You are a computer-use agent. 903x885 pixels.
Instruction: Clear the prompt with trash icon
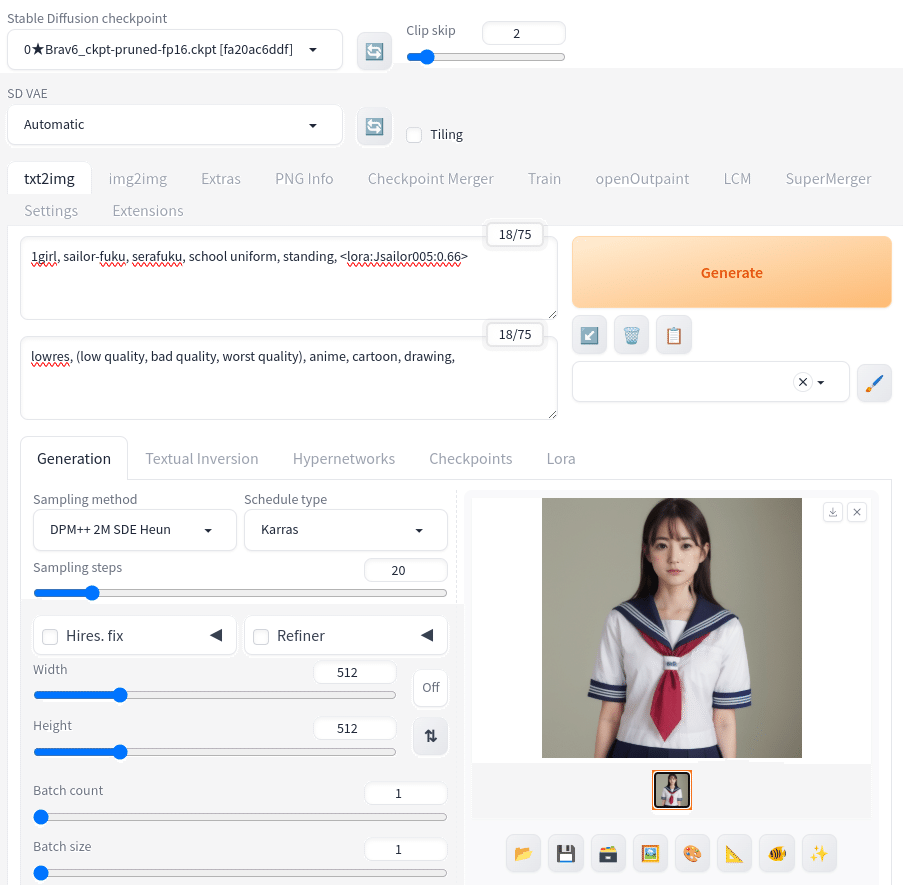(x=631, y=334)
